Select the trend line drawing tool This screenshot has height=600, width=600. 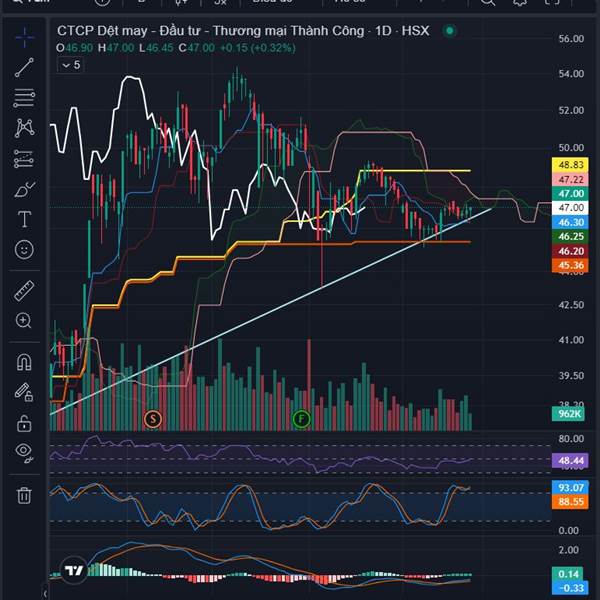pos(24,67)
